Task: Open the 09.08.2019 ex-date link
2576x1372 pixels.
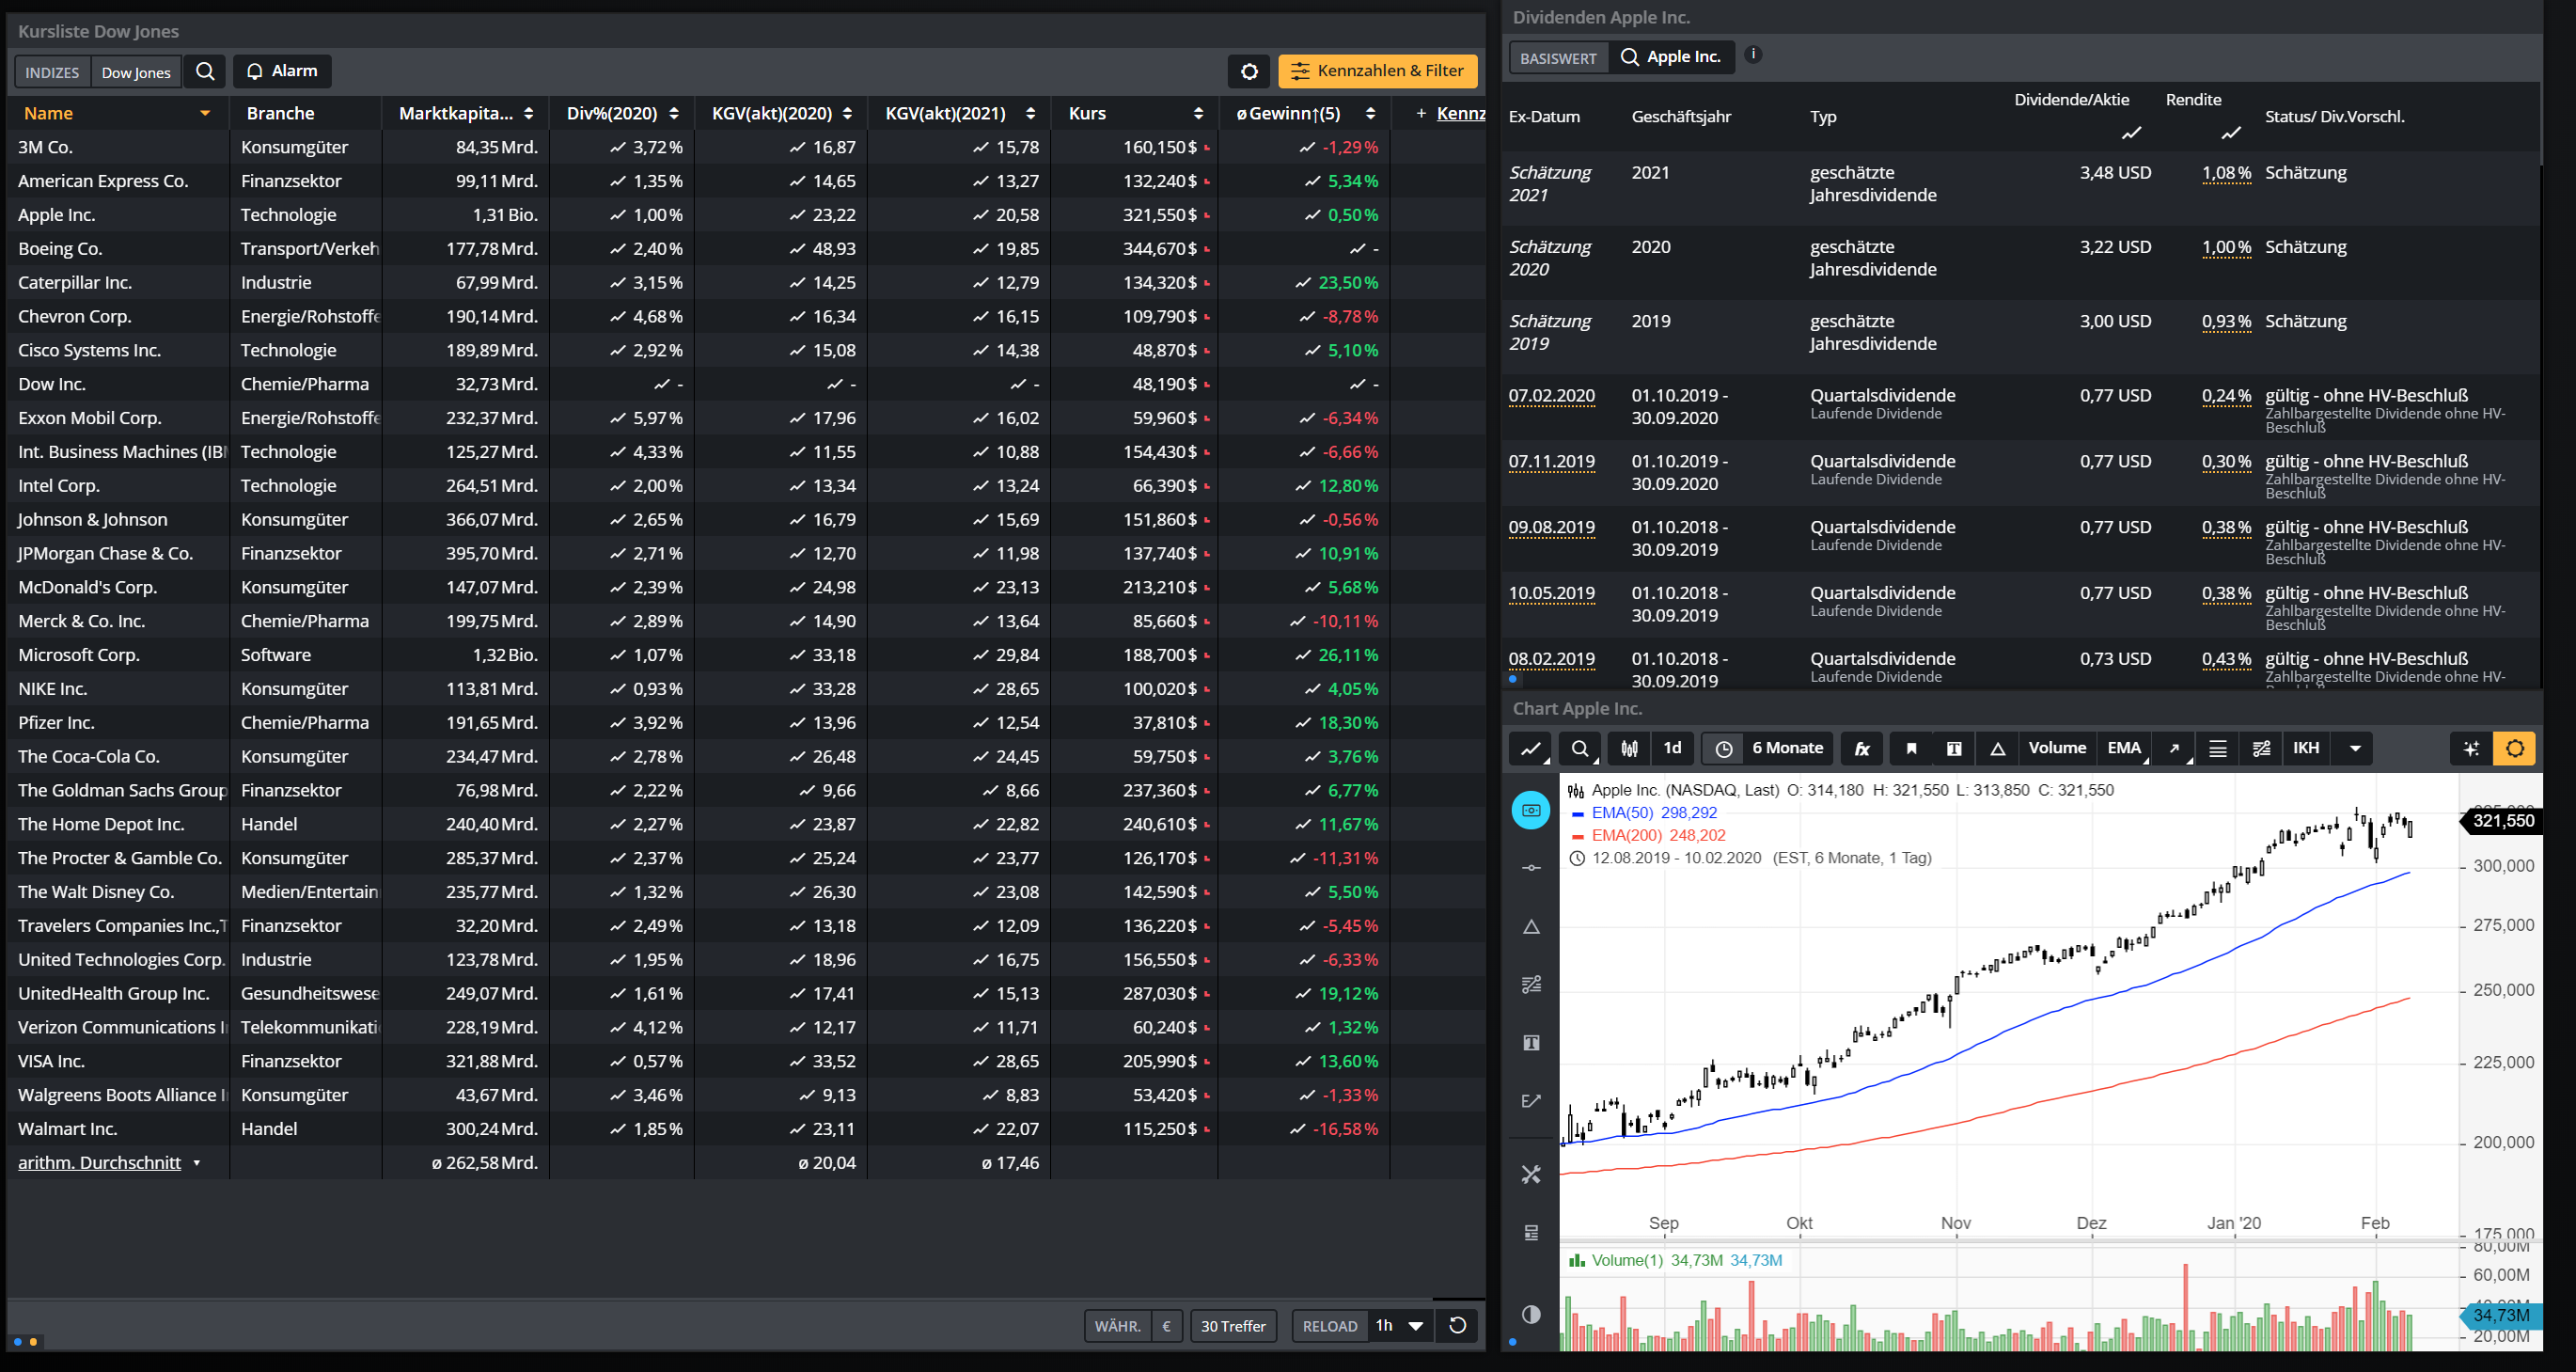Action: coord(1551,528)
